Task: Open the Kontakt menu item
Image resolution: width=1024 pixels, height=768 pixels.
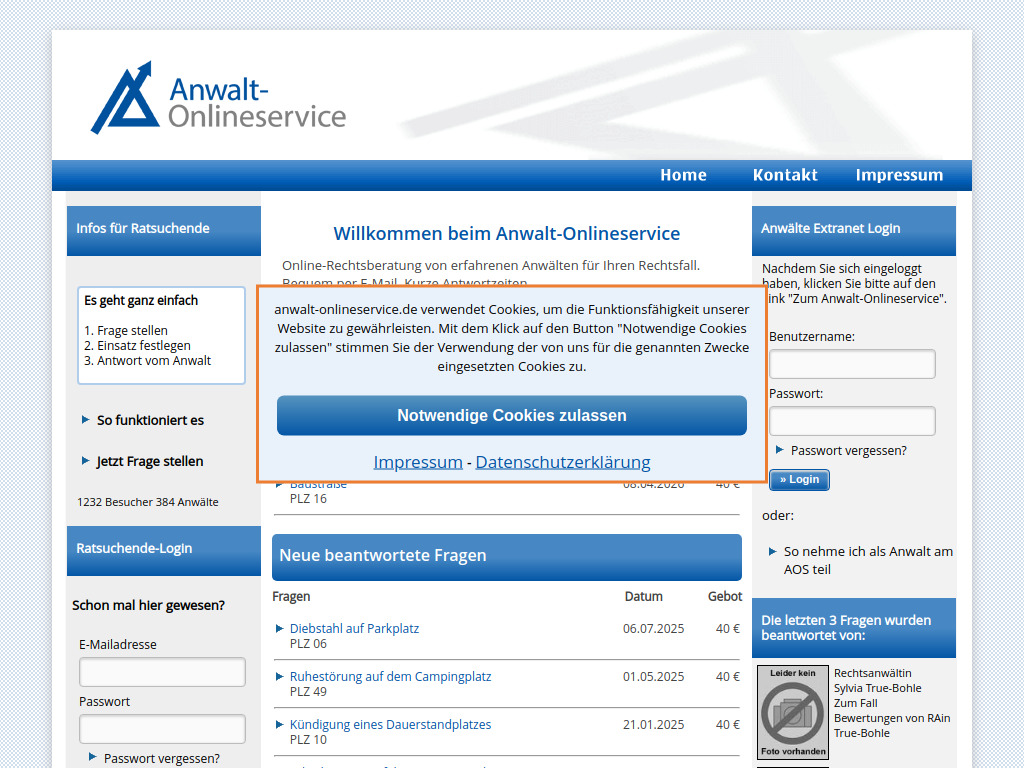Action: (785, 175)
